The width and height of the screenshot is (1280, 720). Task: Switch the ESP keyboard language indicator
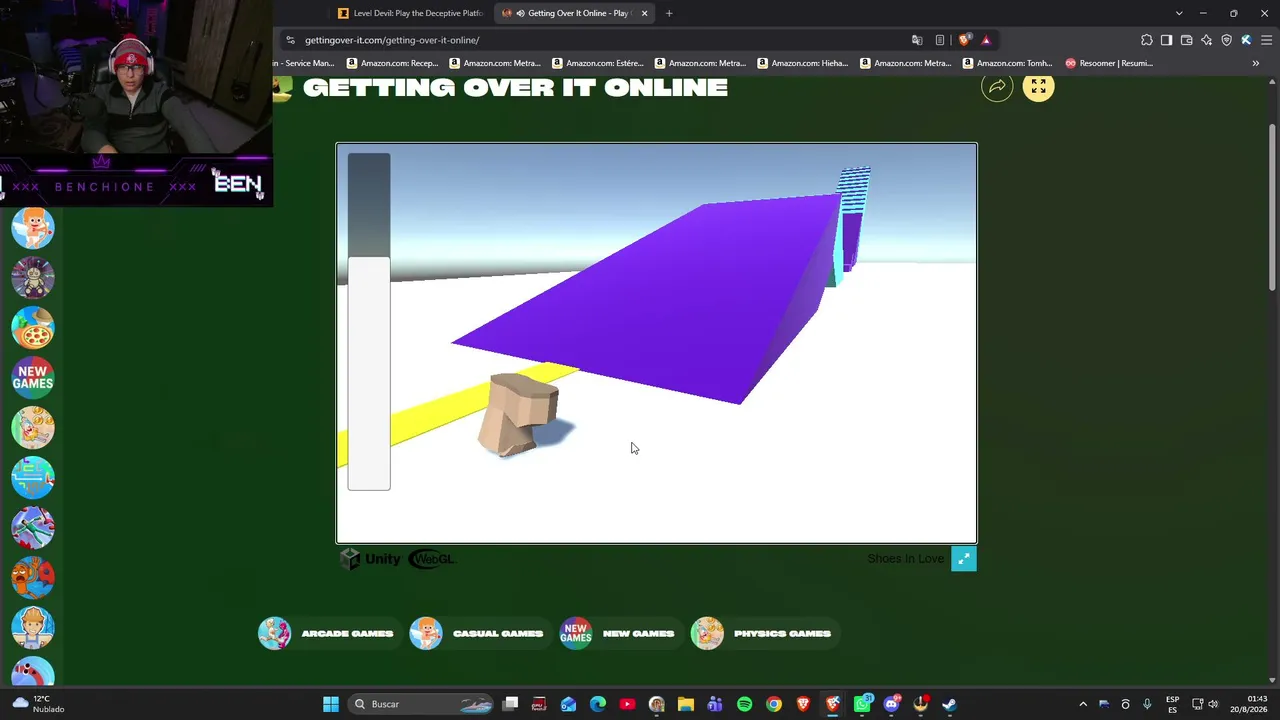click(x=1172, y=704)
